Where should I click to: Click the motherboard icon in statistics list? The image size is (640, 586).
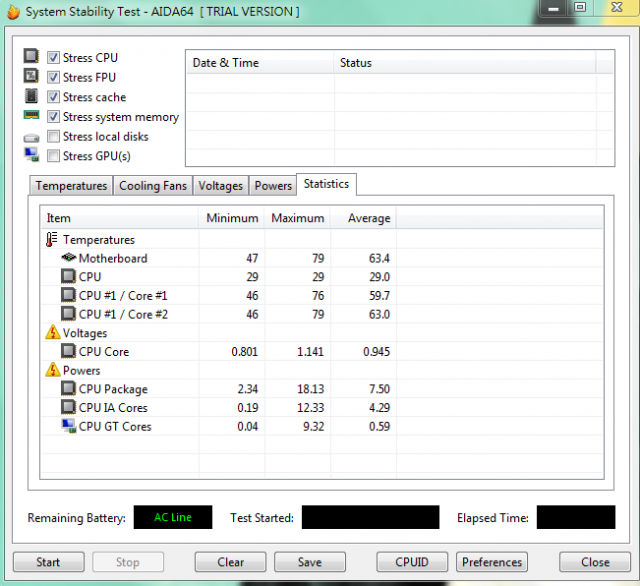[x=69, y=257]
